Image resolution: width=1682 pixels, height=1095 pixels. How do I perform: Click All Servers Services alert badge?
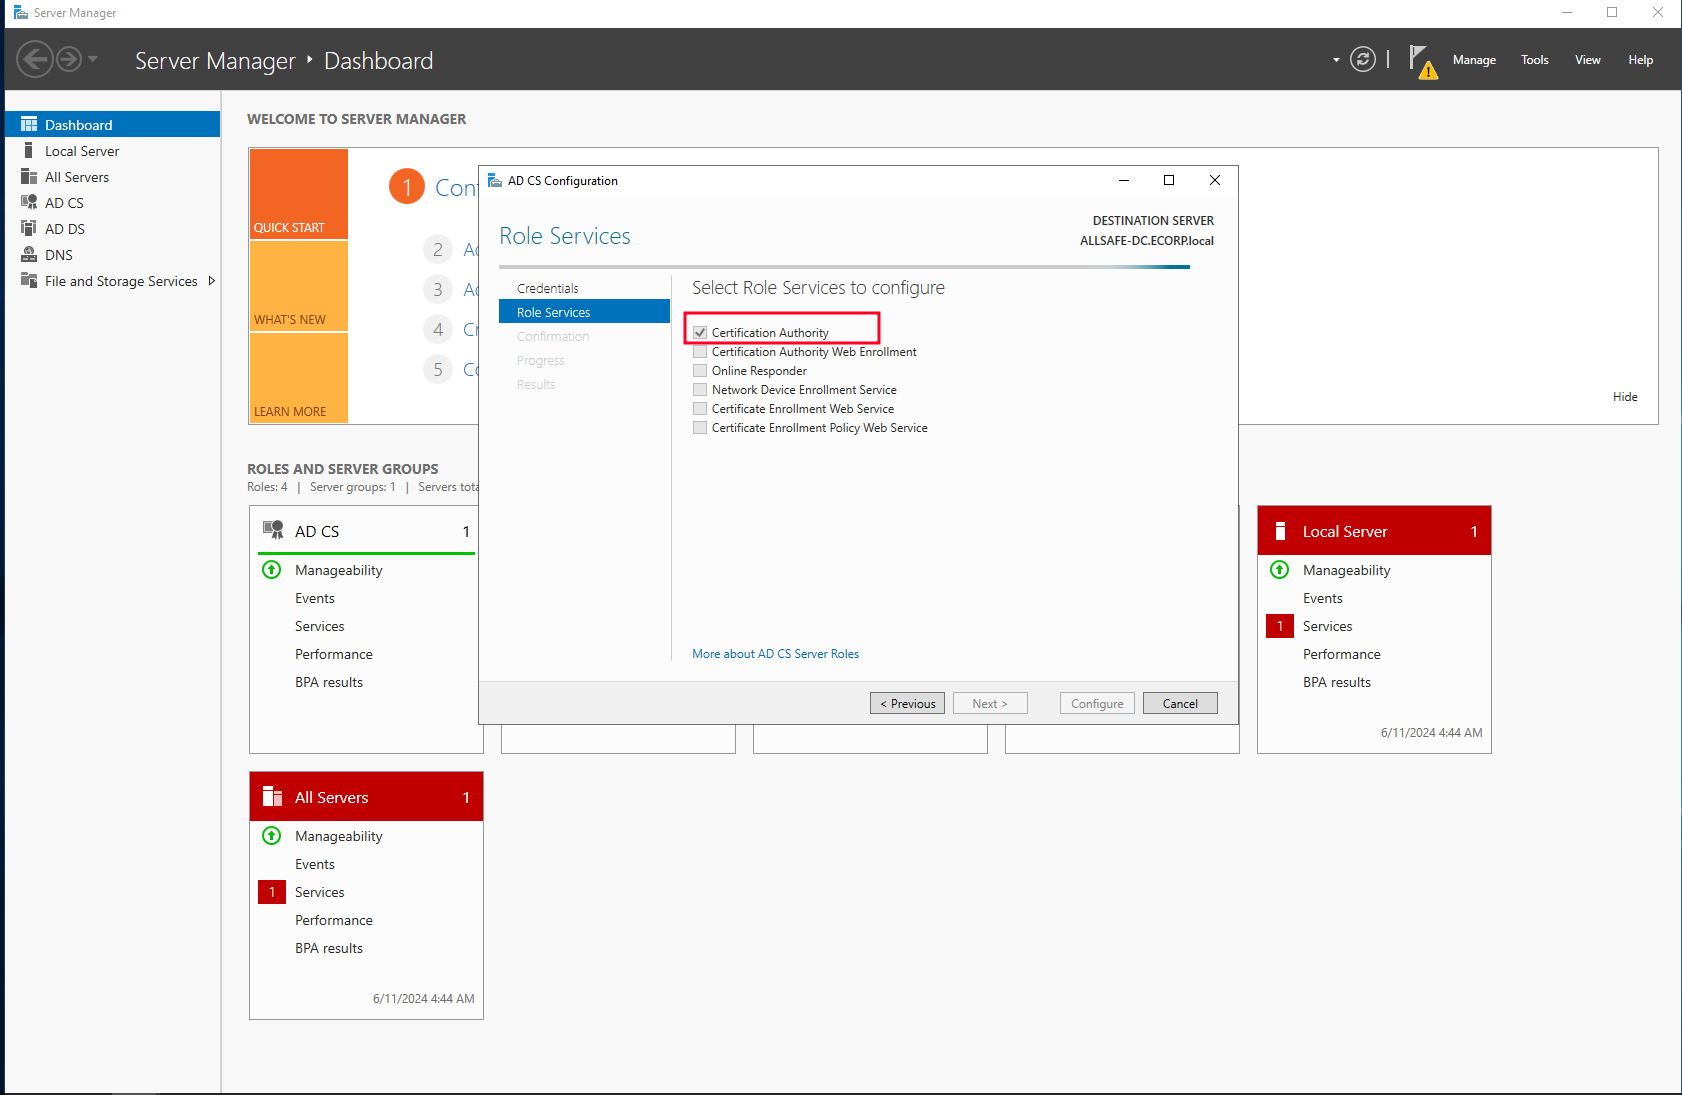[x=272, y=892]
